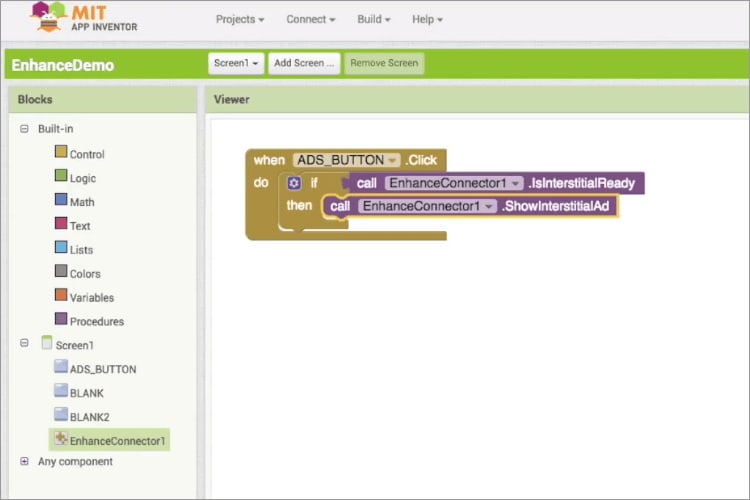Select EnhanceConnector1 in the component tree
Image resolution: width=750 pixels, height=500 pixels.
(117, 441)
